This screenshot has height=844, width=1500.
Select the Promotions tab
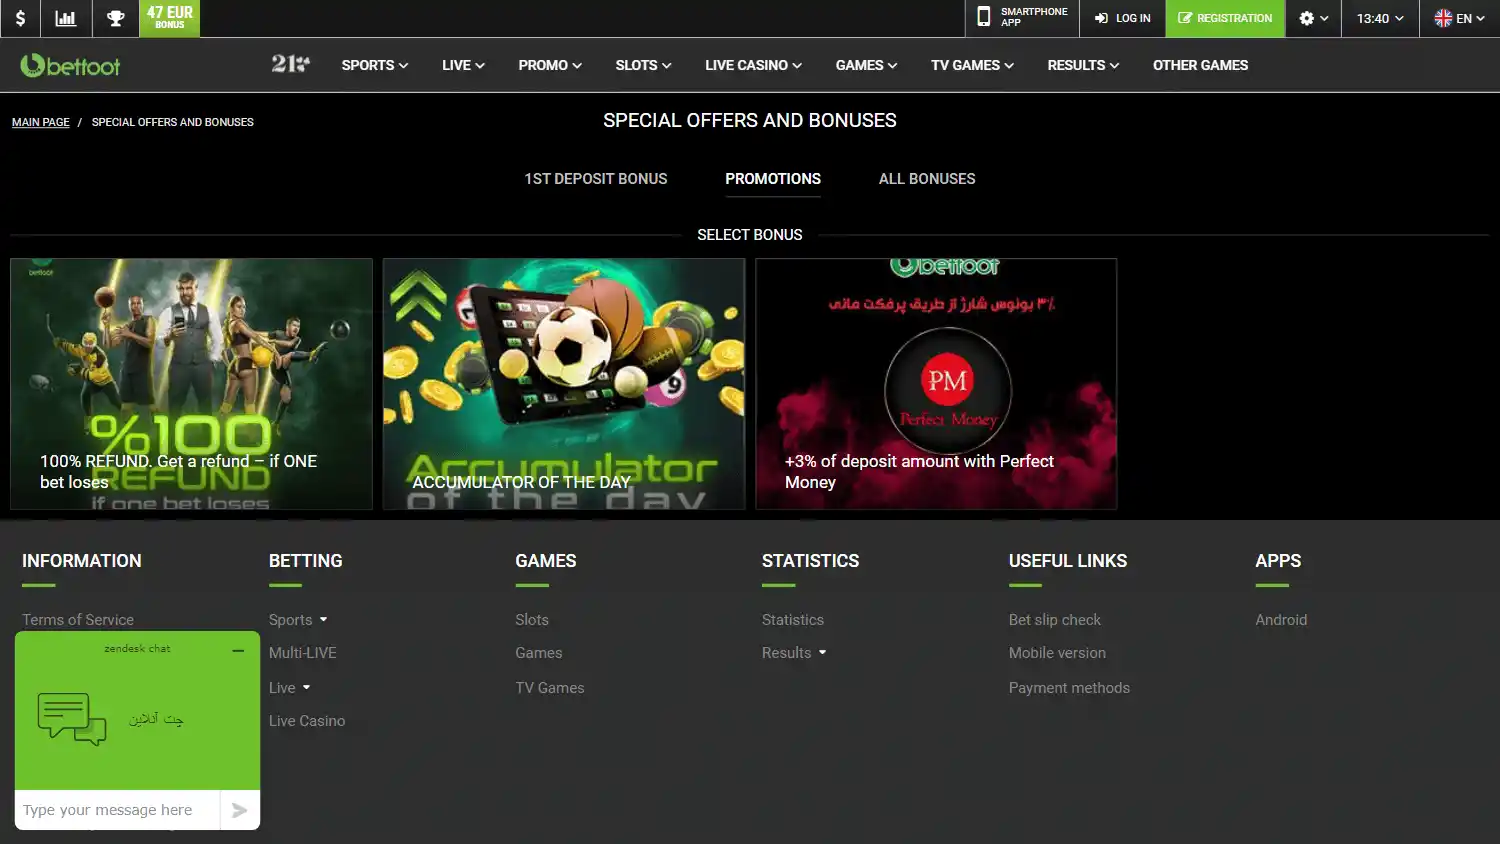click(773, 179)
